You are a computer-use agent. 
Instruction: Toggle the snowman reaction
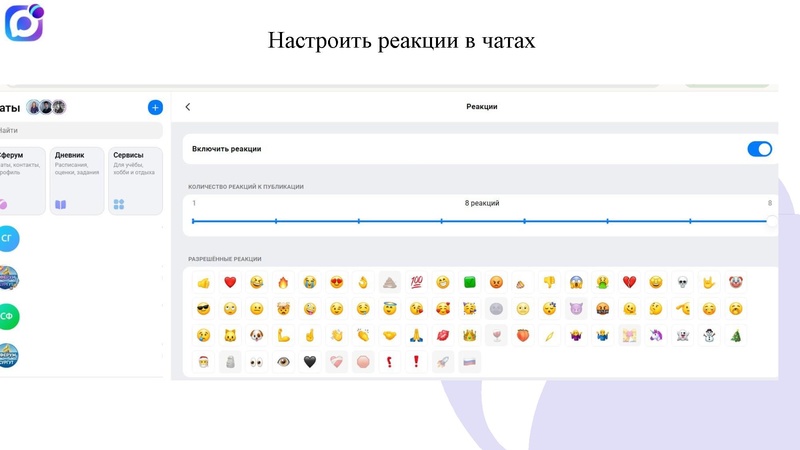click(x=709, y=335)
